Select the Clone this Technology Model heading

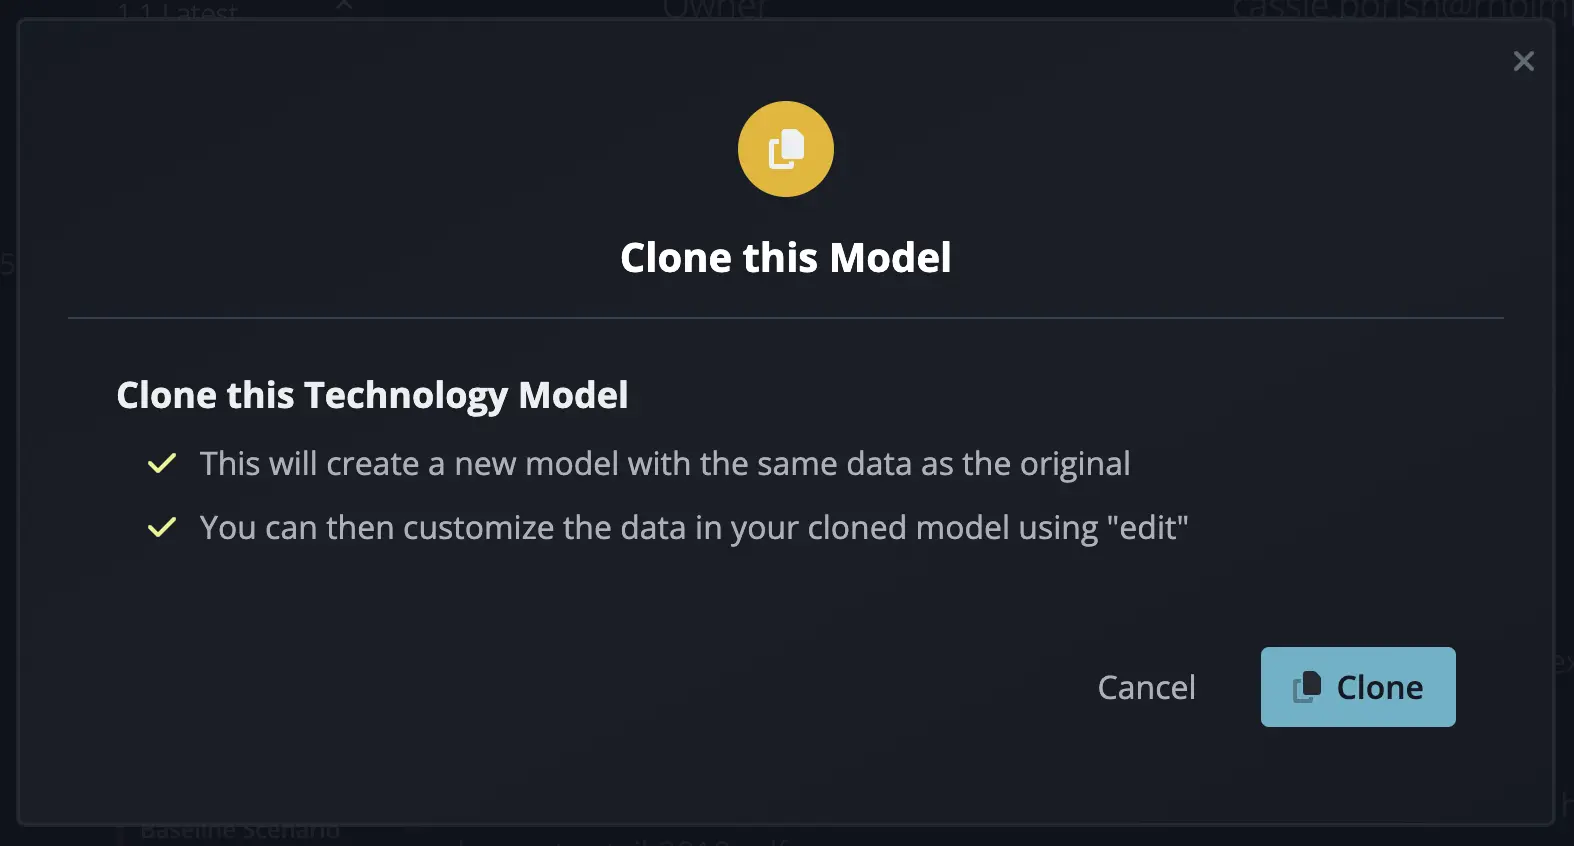(372, 395)
